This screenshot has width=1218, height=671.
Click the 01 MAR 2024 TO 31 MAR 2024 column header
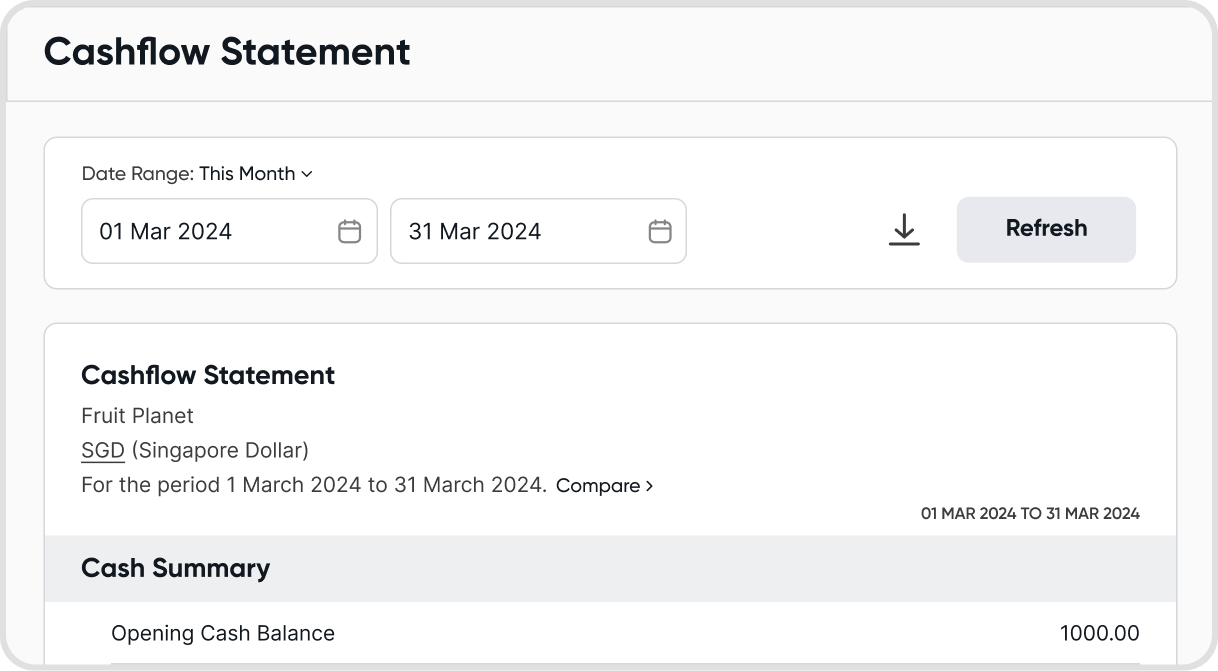click(1030, 514)
